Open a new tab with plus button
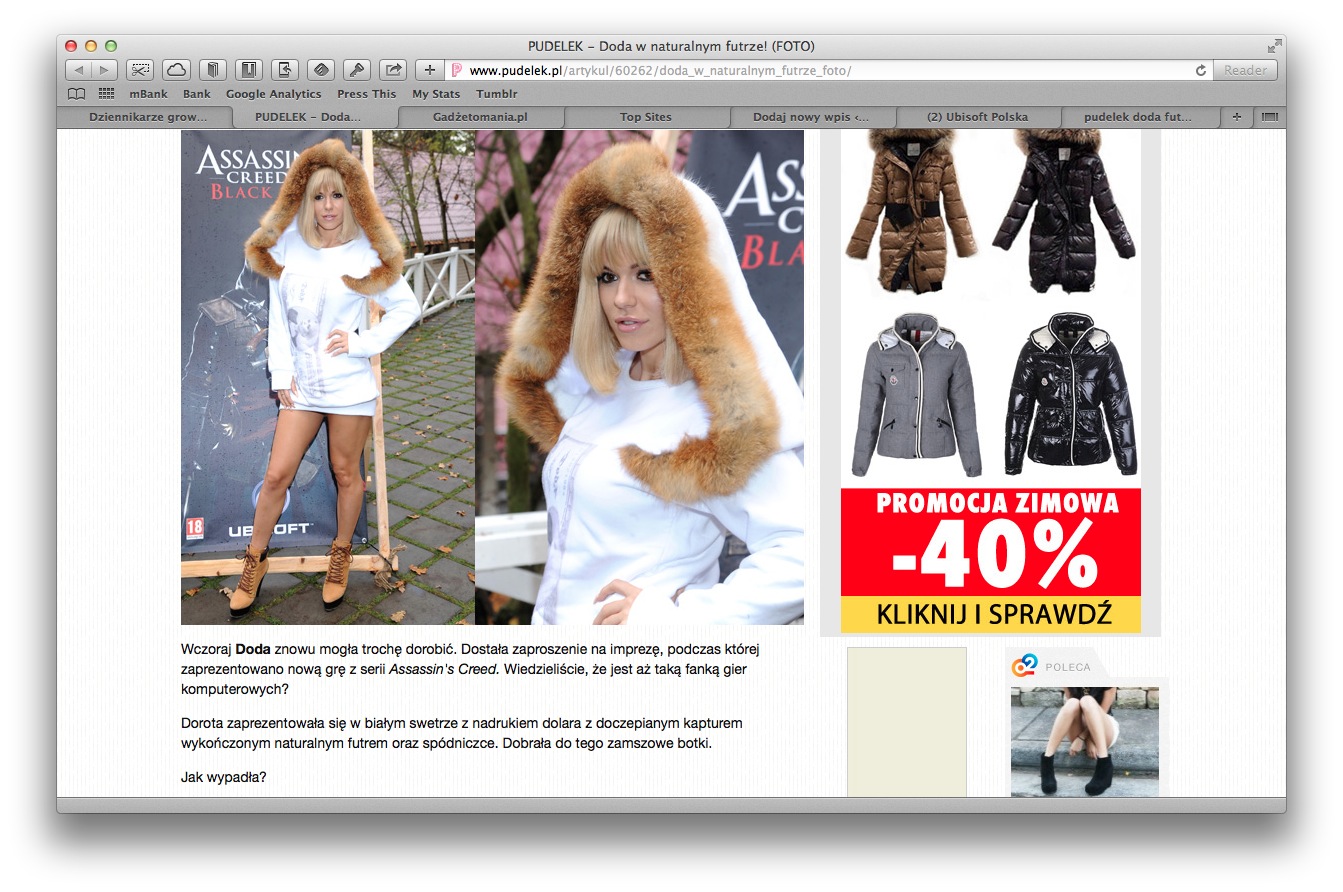The image size is (1343, 892). 1236,117
